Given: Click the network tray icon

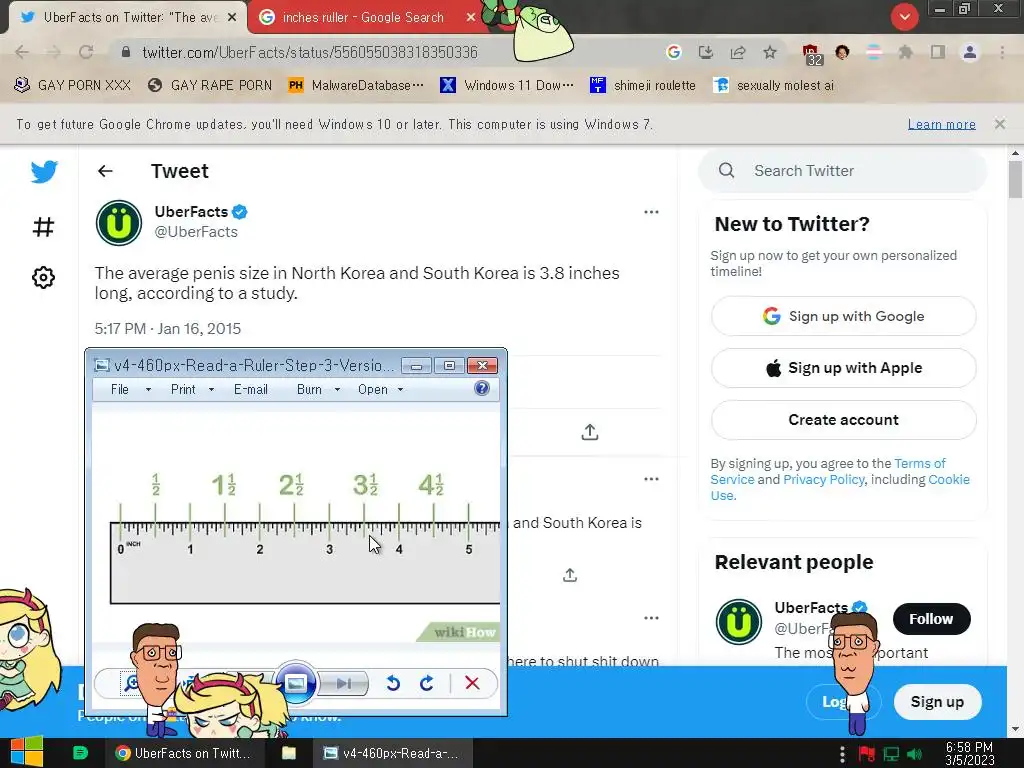Looking at the screenshot, I should tap(891, 754).
